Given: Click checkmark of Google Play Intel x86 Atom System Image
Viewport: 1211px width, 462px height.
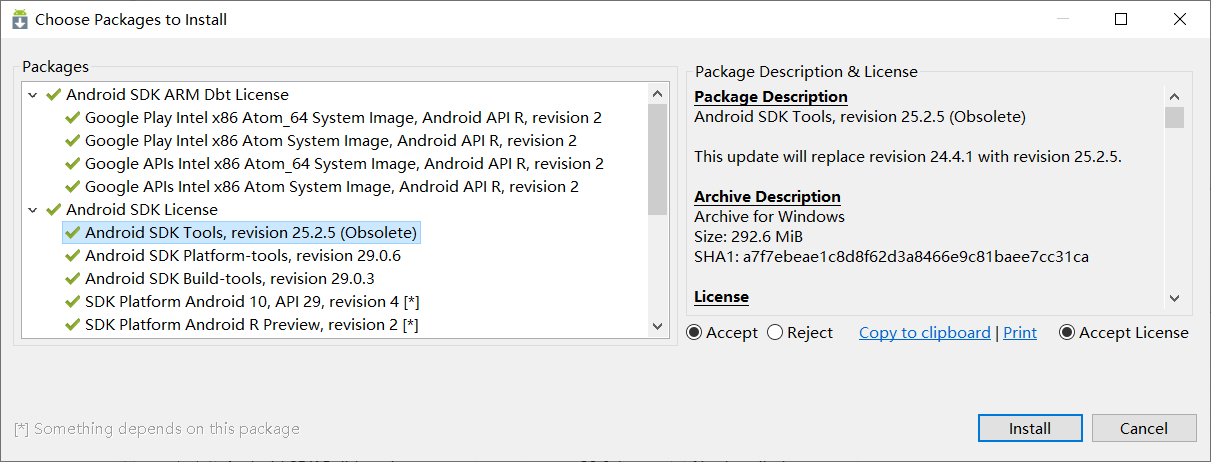Looking at the screenshot, I should click(x=73, y=141).
